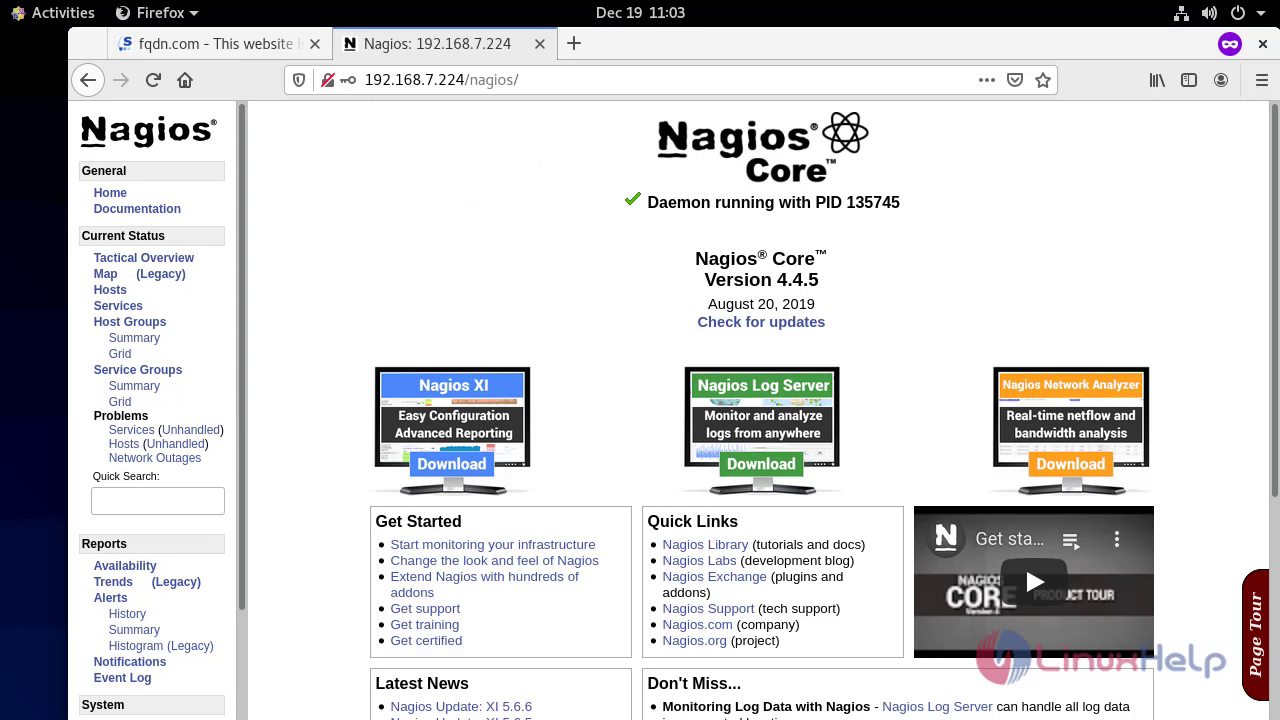
Task: Open the system tray dropdown arrow
Action: [x=1263, y=13]
